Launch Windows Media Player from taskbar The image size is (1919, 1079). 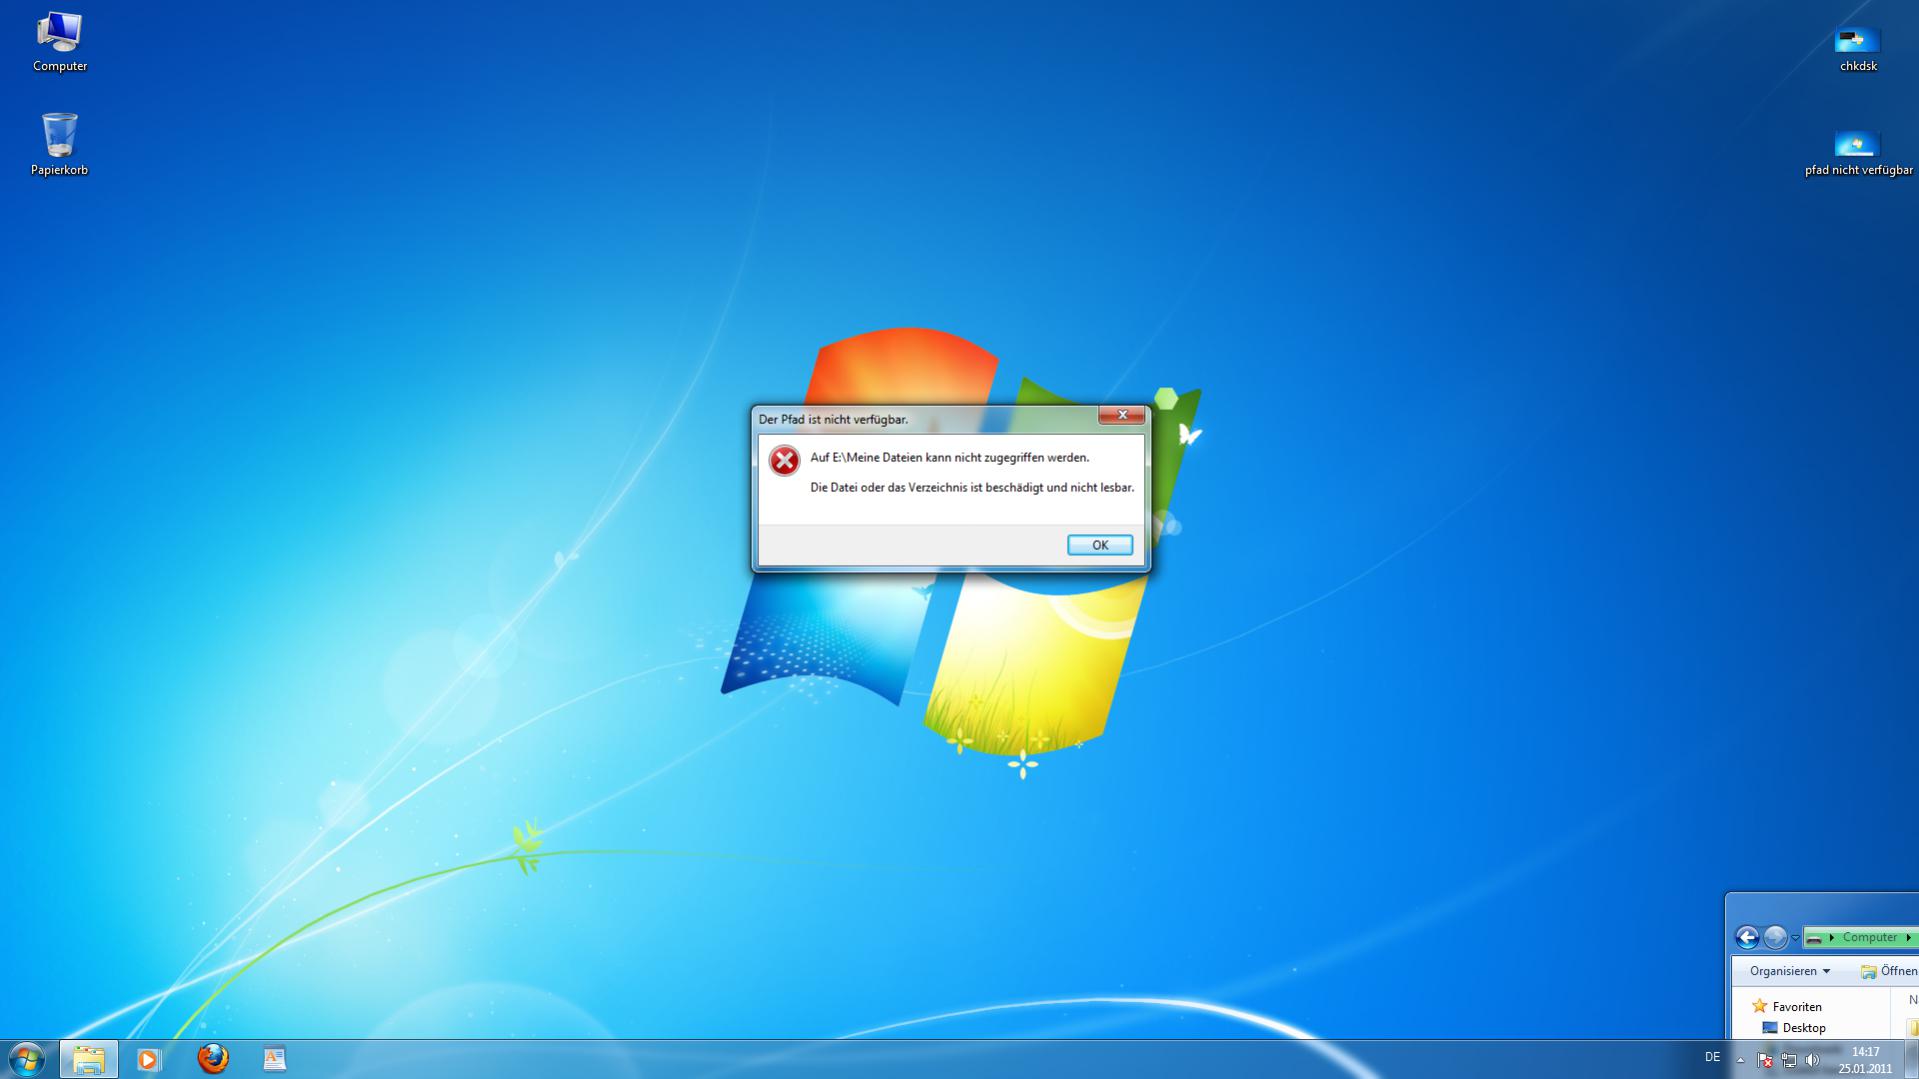pos(149,1059)
